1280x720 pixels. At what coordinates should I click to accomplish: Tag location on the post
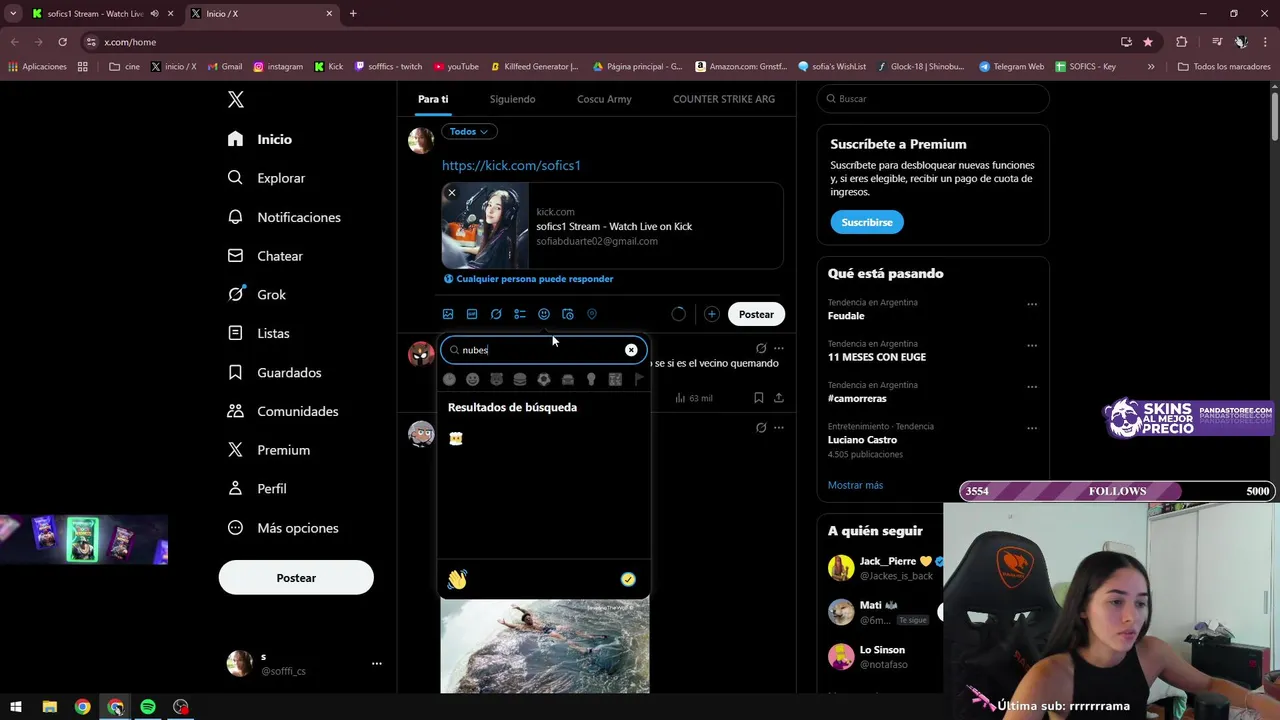pos(592,314)
